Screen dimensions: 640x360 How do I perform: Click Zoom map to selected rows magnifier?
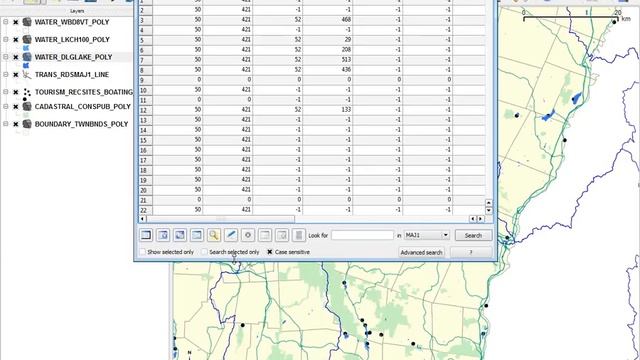point(214,235)
